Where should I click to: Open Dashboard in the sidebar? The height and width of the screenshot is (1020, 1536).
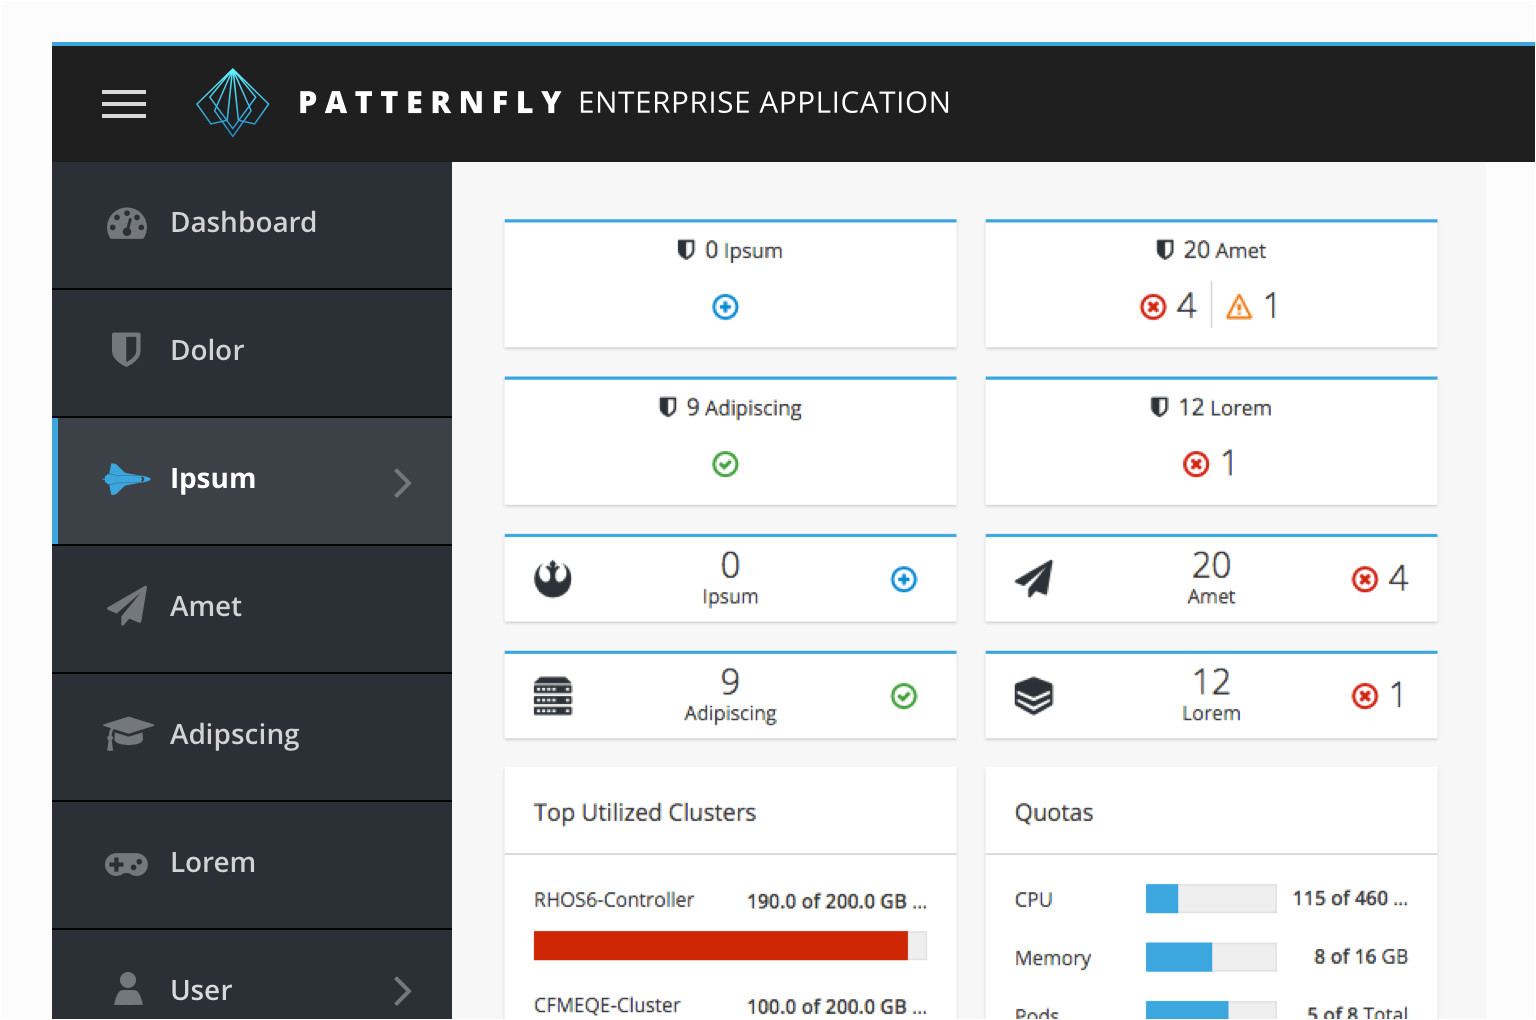(x=252, y=225)
